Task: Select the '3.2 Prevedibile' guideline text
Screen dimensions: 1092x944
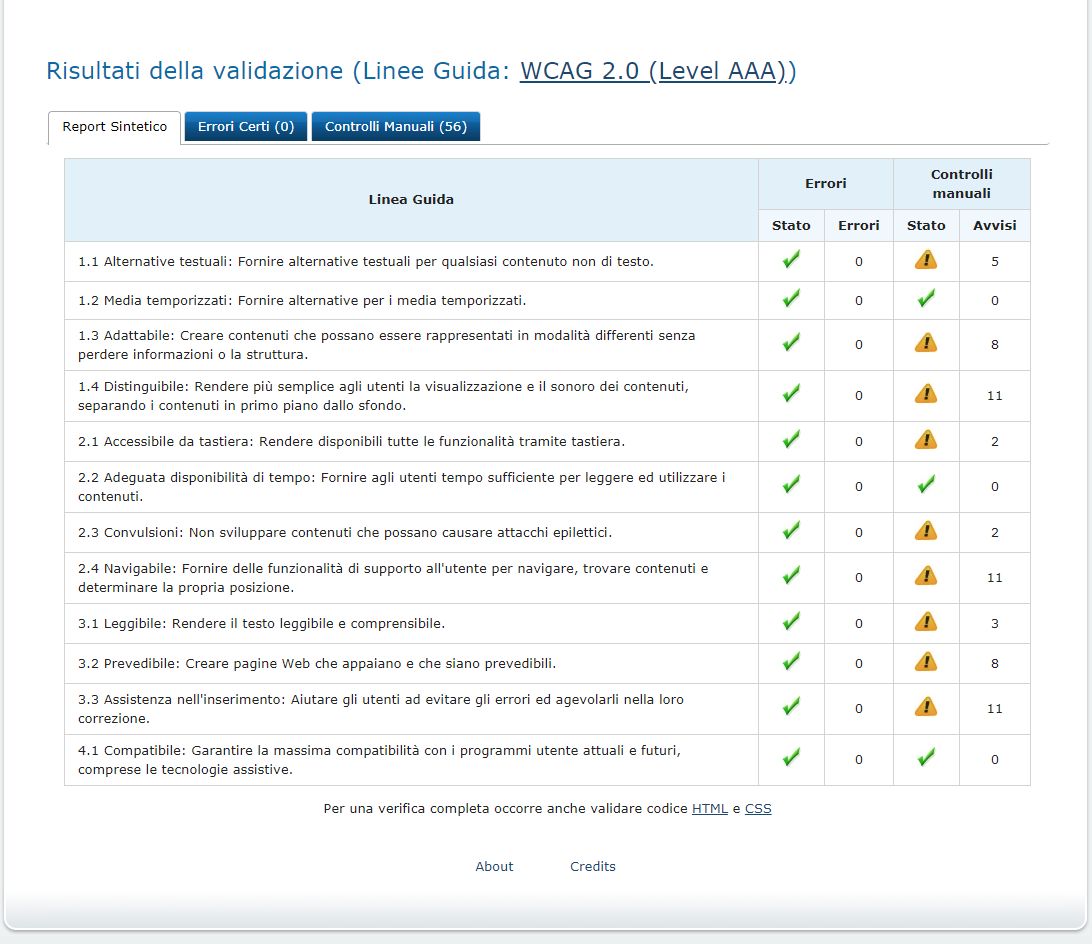Action: 317,663
